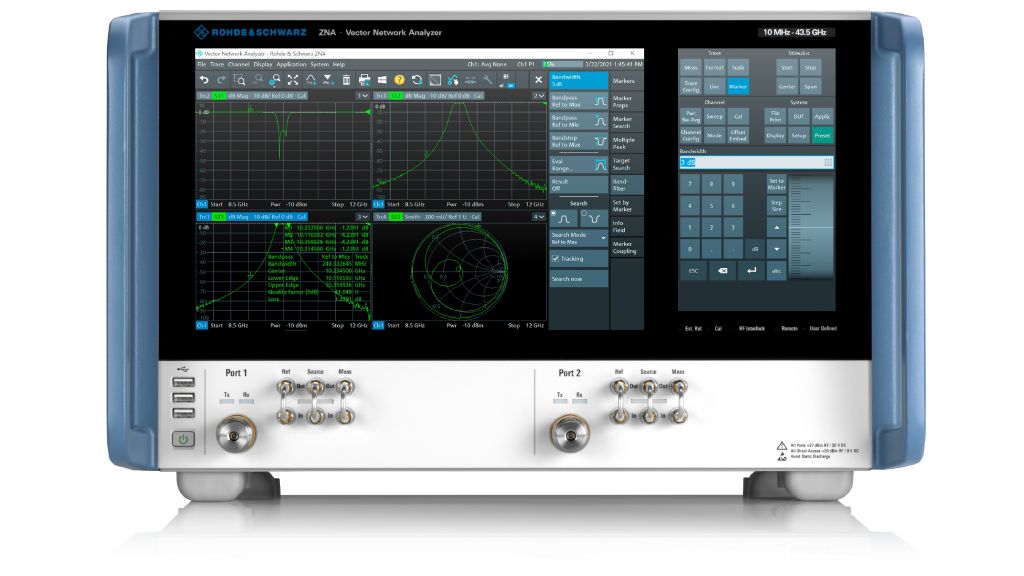Click the power button on front panel
The width and height of the screenshot is (1024, 576).
coord(183,440)
